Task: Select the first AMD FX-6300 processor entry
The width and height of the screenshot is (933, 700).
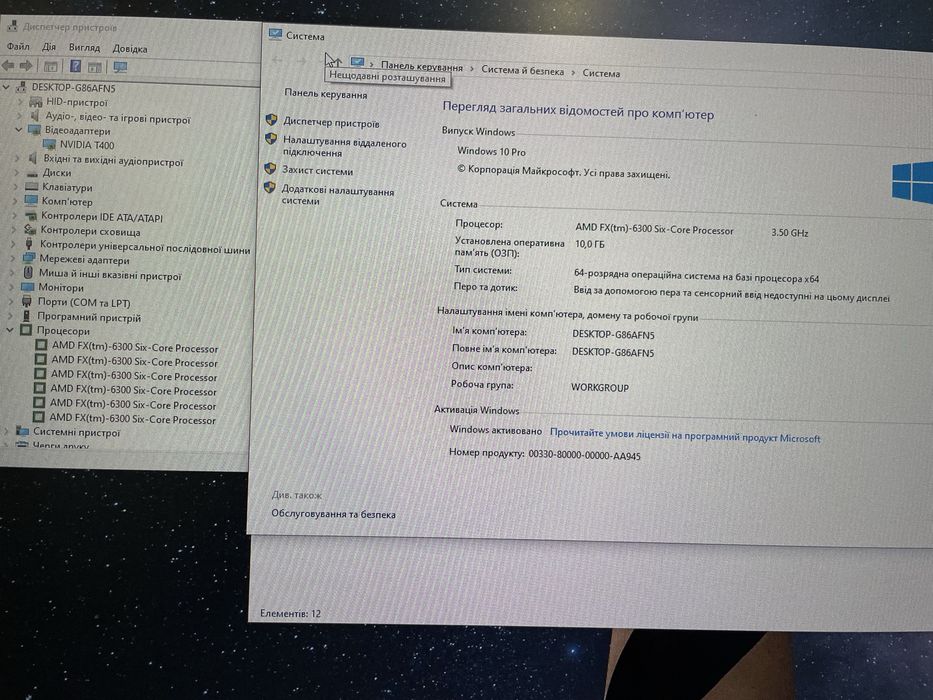Action: pyautogui.click(x=134, y=348)
